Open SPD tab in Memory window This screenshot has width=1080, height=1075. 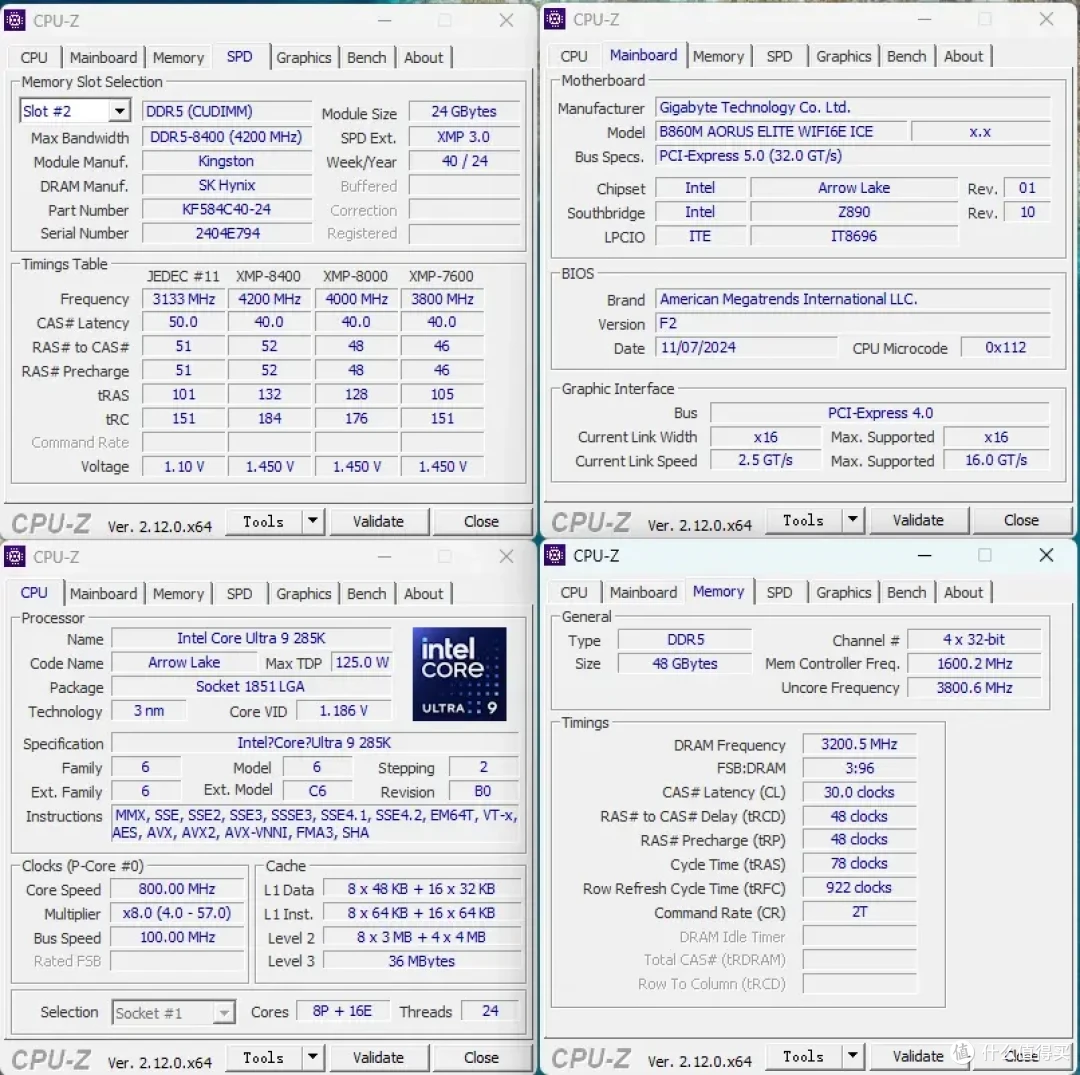779,592
